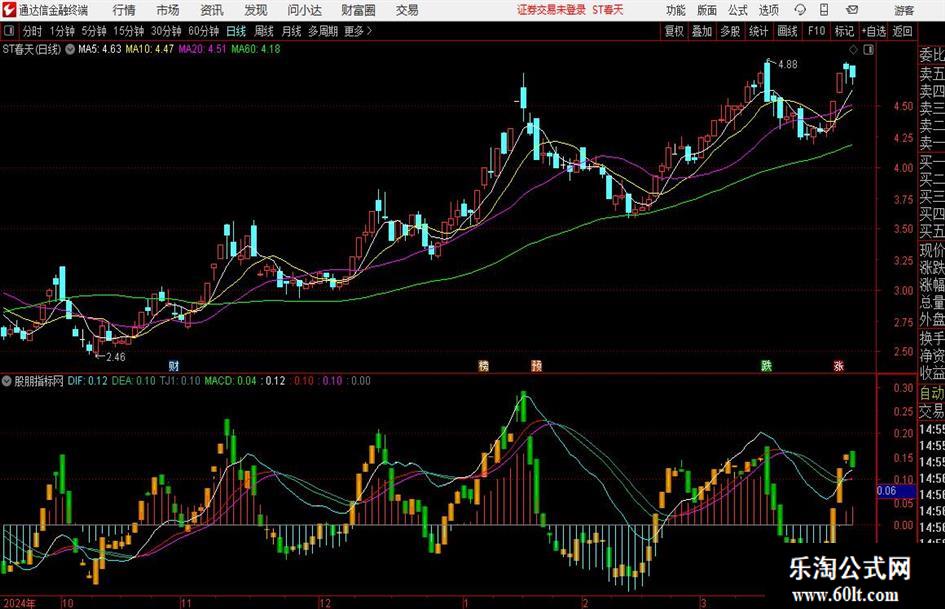Click the 证券交易未登录 login status link
Viewport: 945px width, 609px height.
551,10
